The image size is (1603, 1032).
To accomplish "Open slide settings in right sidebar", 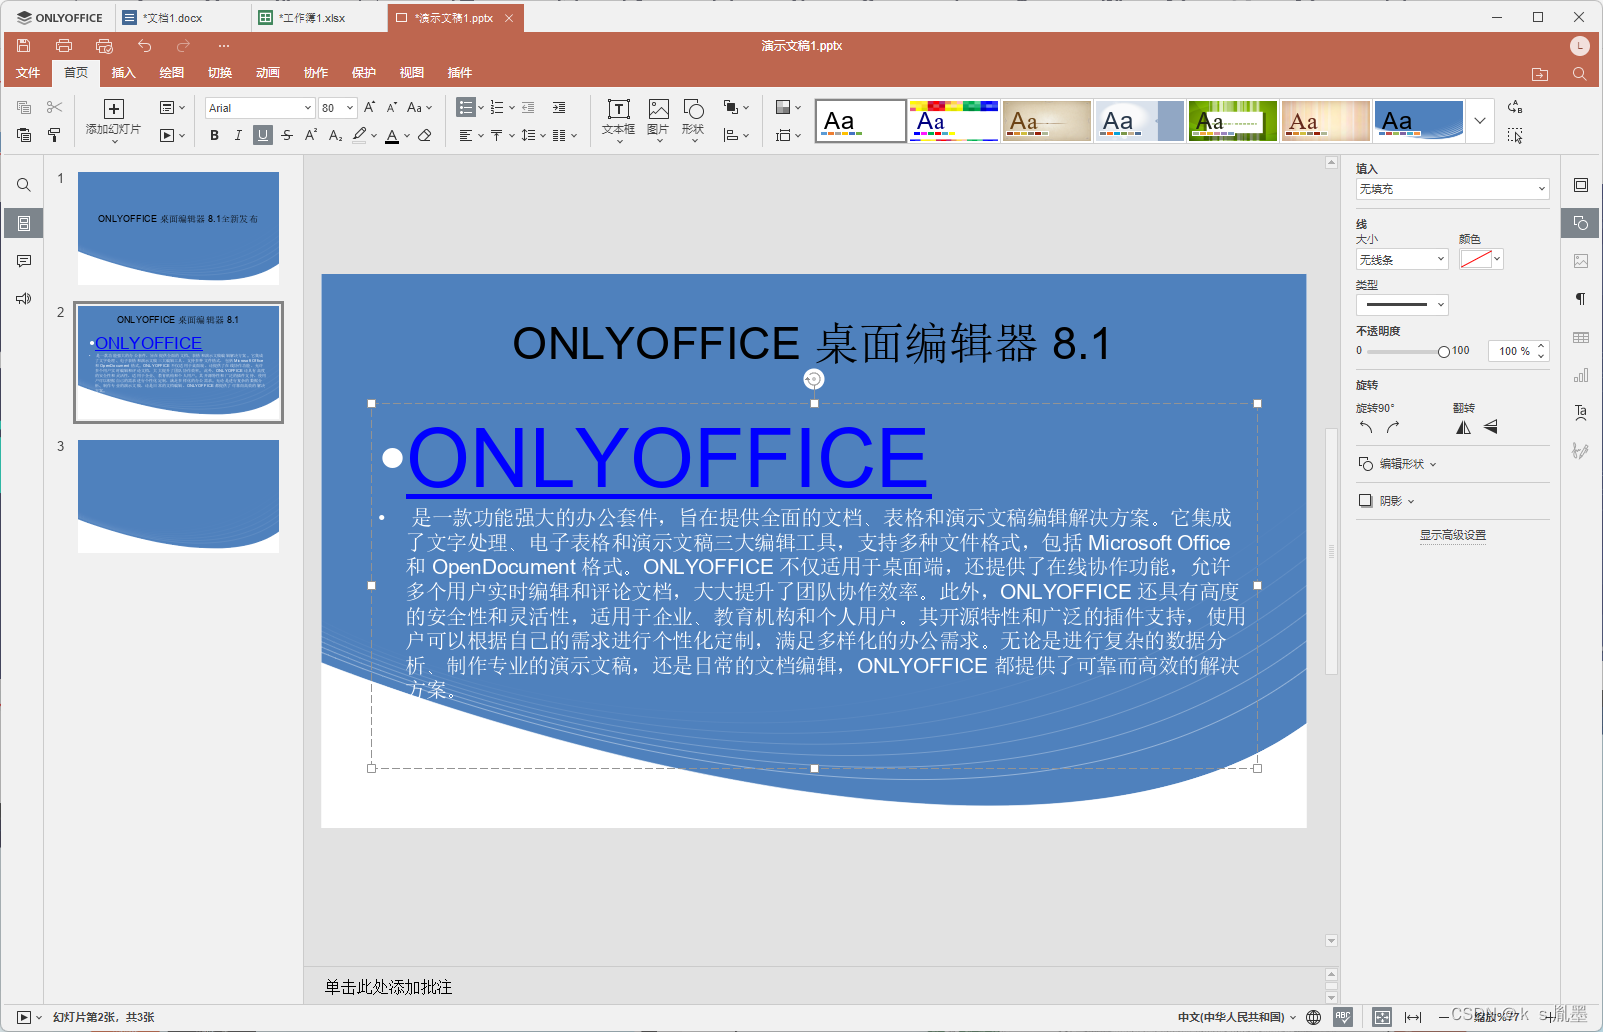I will coord(1581,185).
